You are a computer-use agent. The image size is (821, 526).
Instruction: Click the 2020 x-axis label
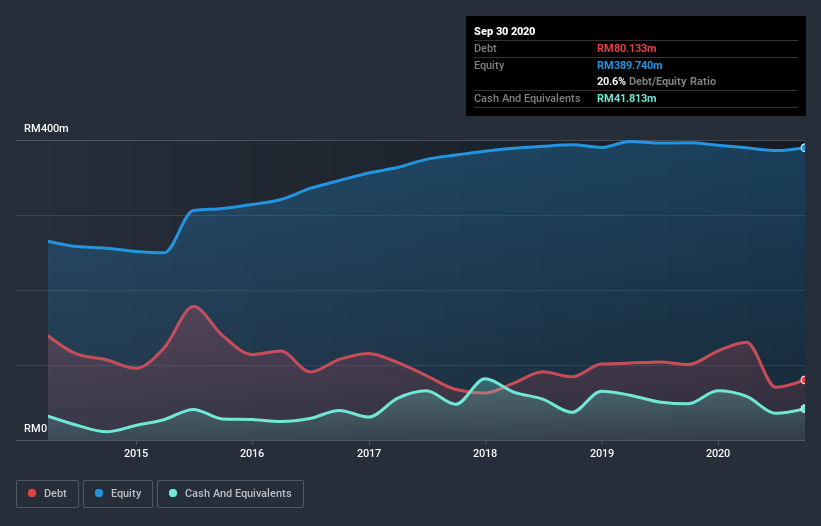[x=718, y=453]
